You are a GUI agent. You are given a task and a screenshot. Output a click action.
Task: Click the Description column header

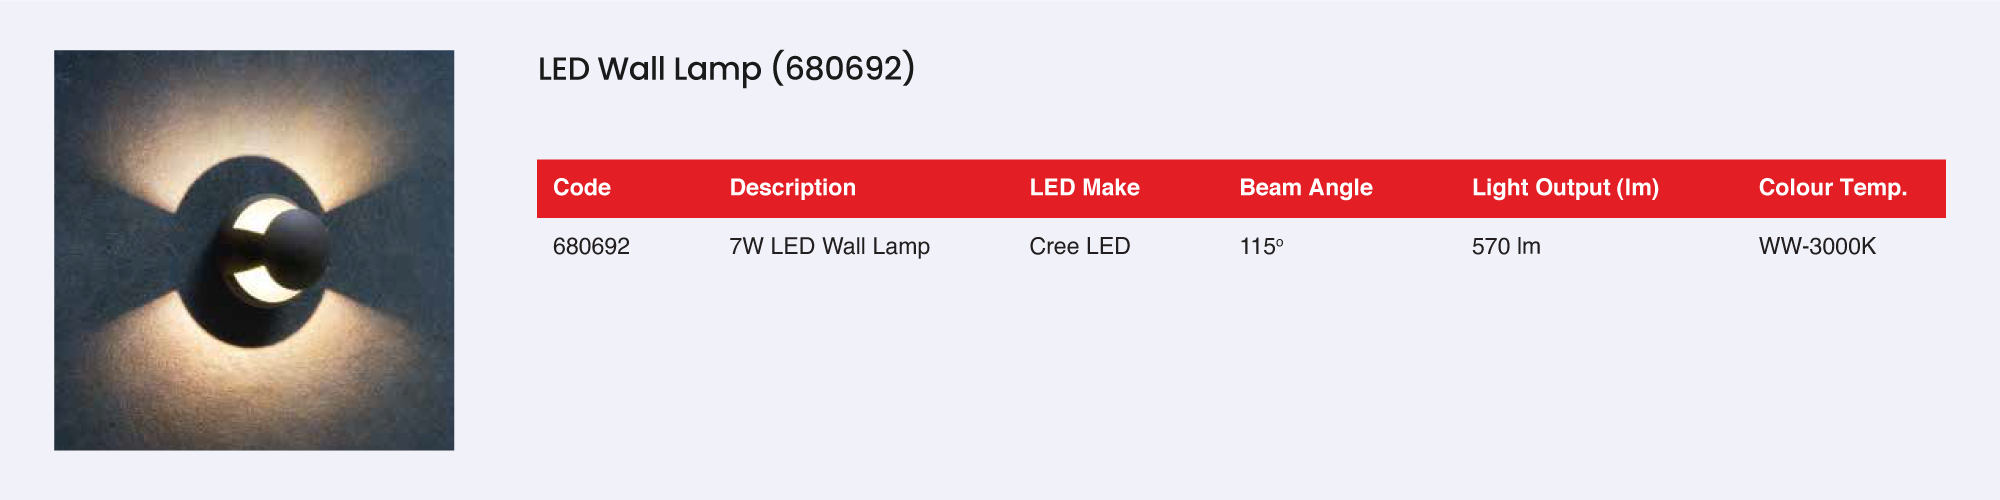[x=792, y=188]
